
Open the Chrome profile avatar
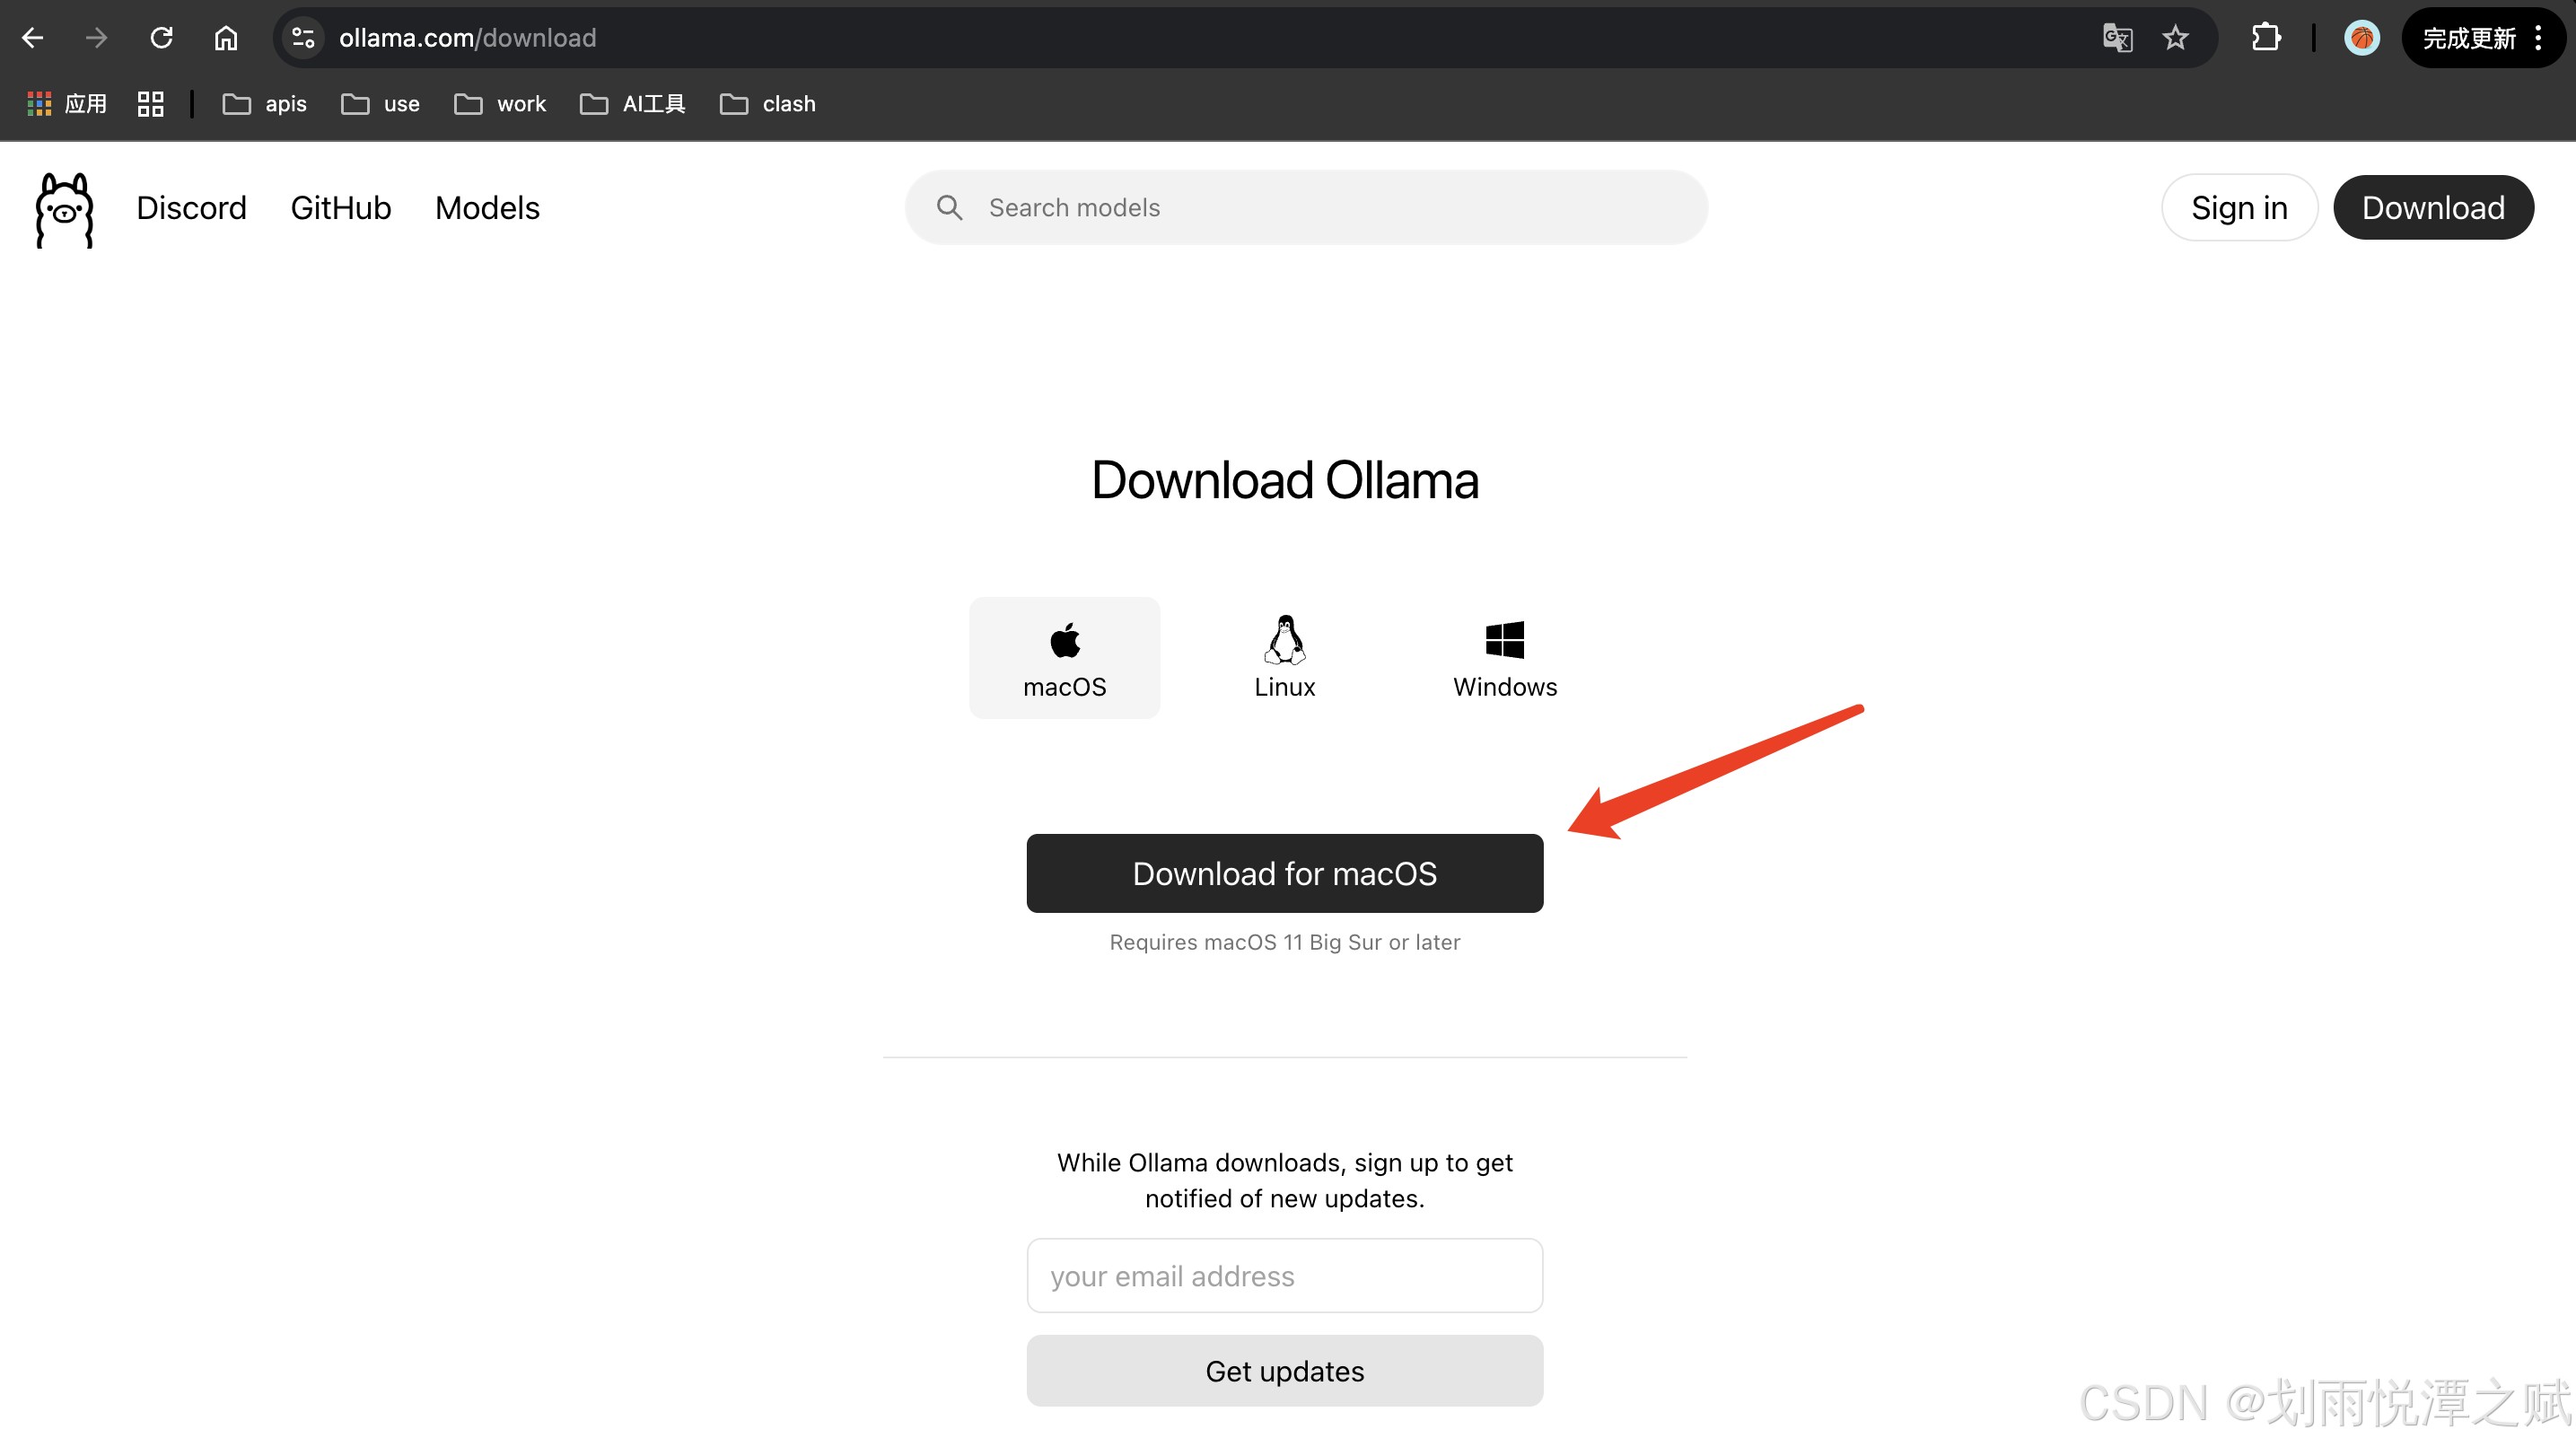2361,38
